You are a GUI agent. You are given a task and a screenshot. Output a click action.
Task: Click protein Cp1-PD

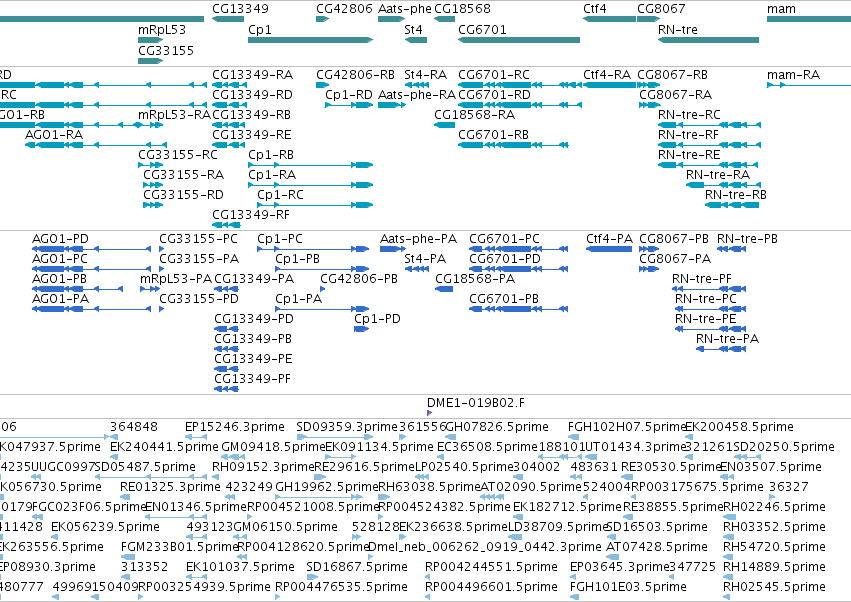point(377,319)
